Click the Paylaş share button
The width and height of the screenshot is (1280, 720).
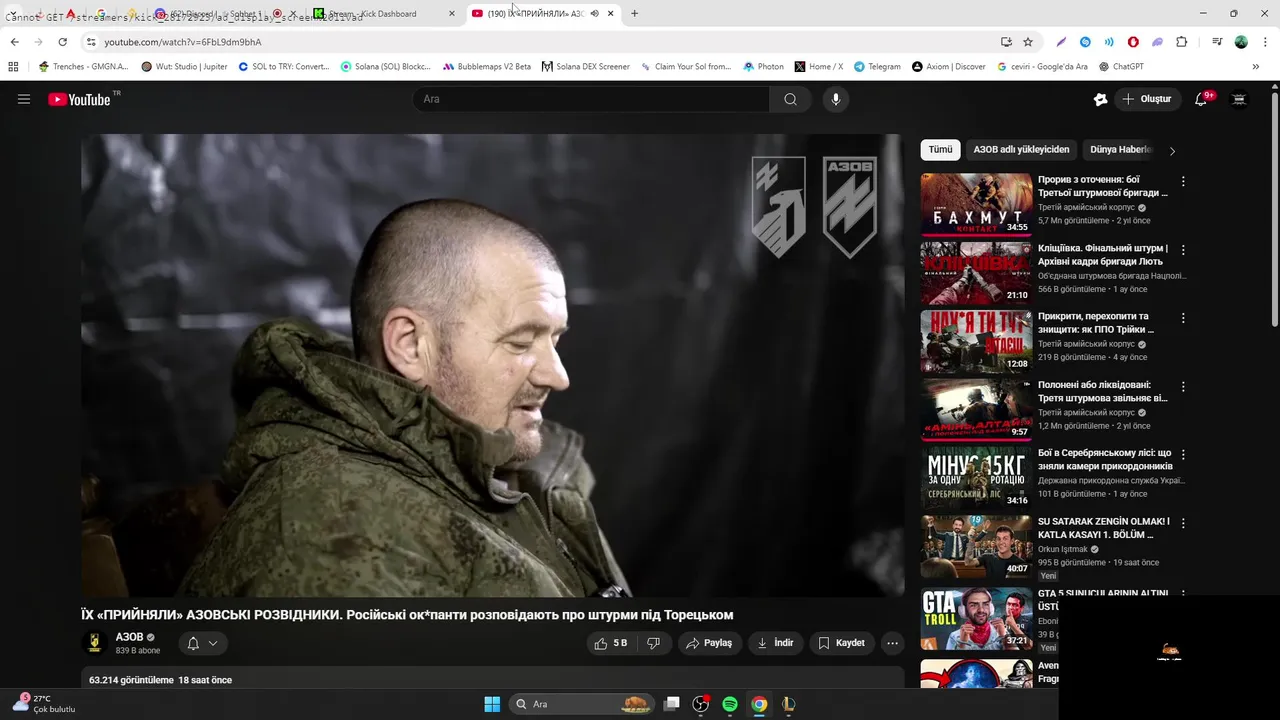tap(709, 643)
